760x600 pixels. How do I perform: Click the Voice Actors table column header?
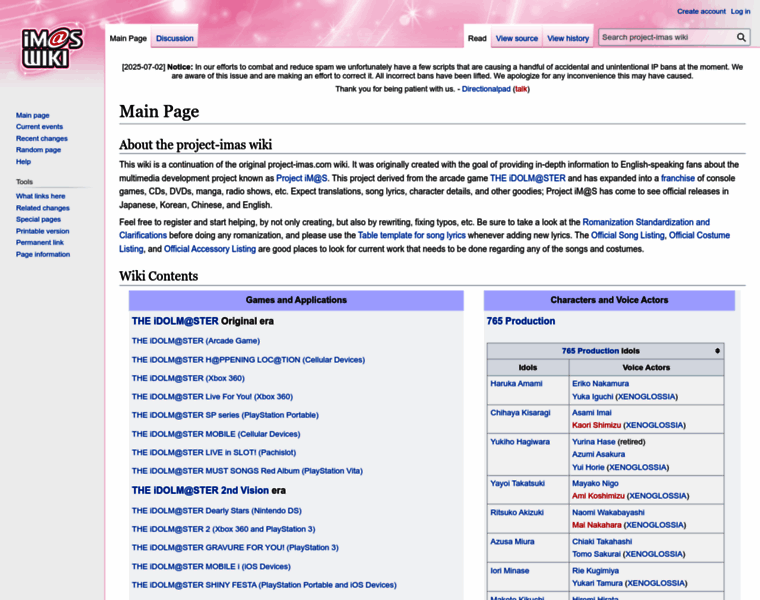[x=646, y=368]
